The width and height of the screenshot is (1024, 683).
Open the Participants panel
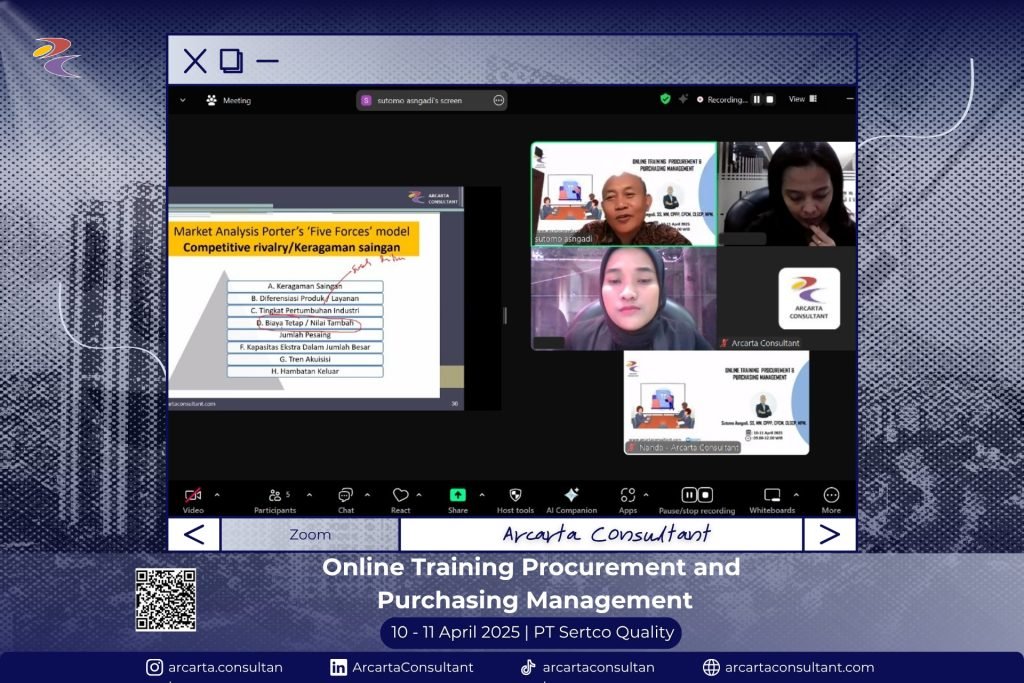click(275, 495)
